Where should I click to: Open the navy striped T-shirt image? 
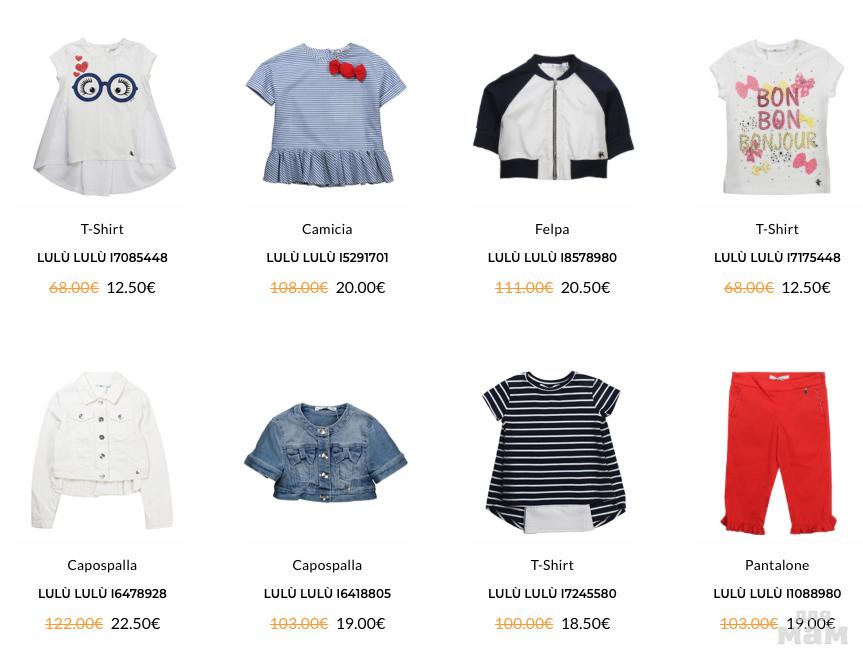pyautogui.click(x=553, y=453)
